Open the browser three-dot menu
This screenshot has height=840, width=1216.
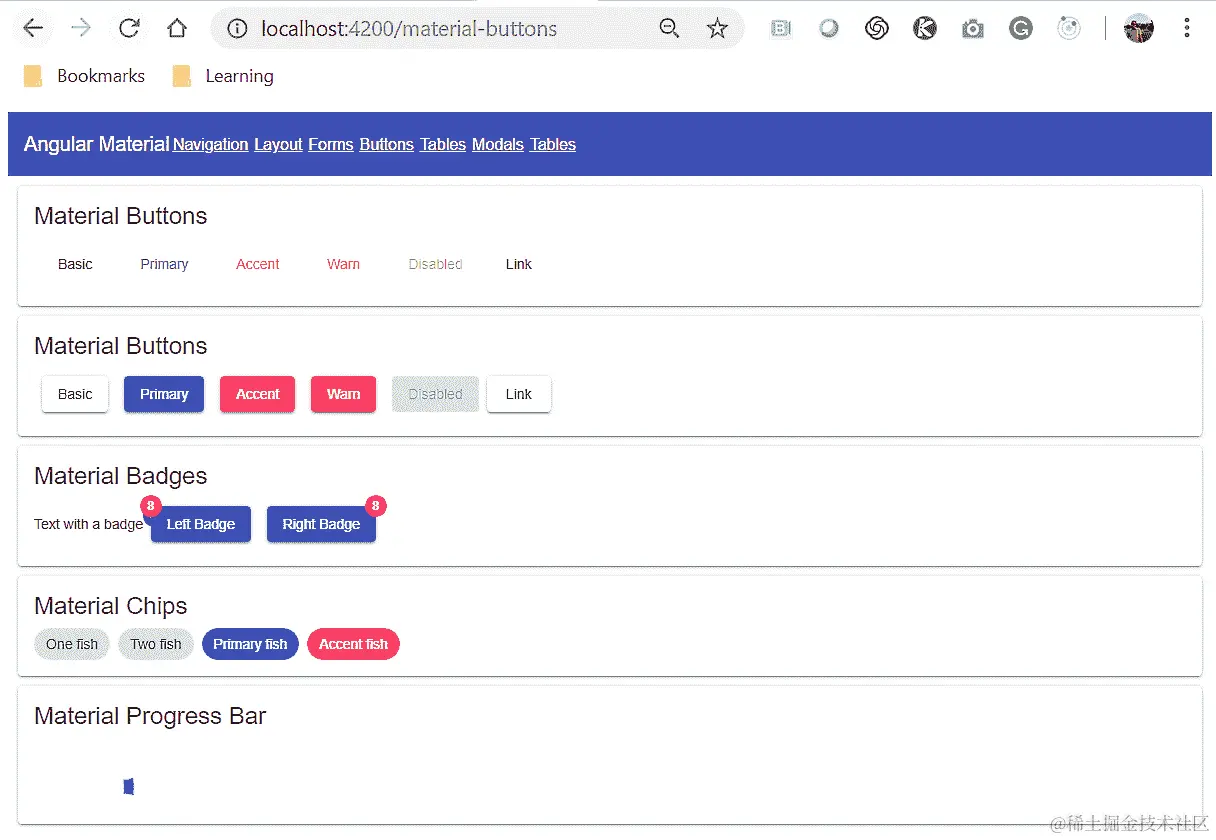(x=1187, y=29)
